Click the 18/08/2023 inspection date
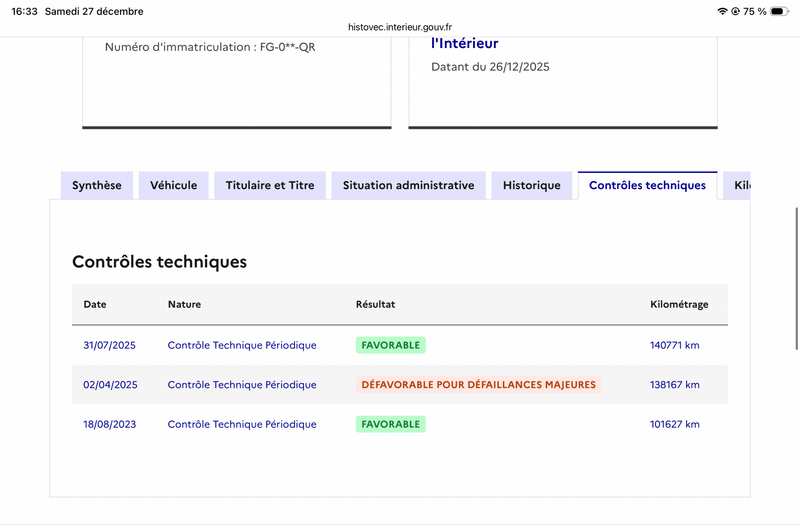The width and height of the screenshot is (800, 525). tap(109, 424)
